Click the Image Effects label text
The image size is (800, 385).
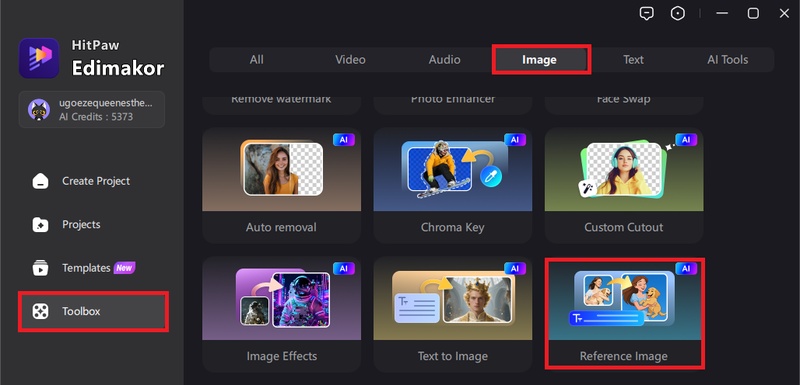282,356
